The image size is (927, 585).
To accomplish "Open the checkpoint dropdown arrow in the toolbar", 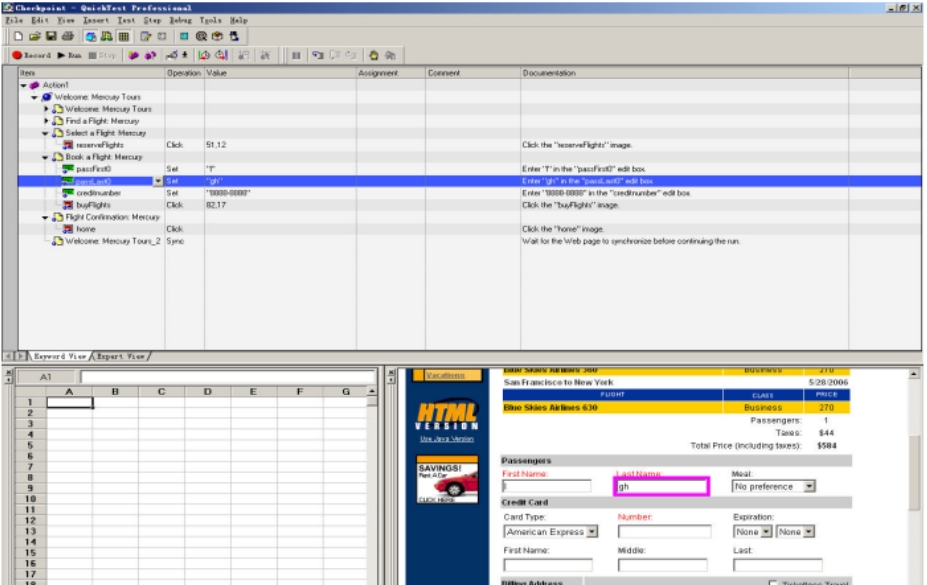I will point(184,56).
